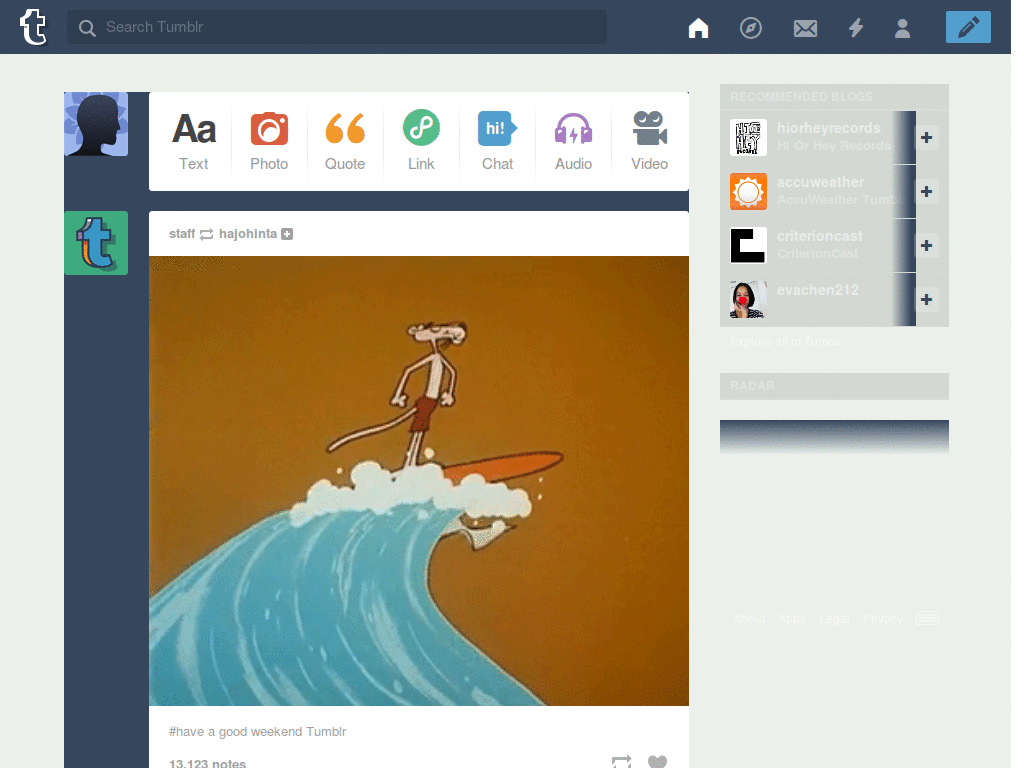Click the hiorheyrecords avatar
Viewport: 1024px width, 768px height.
[x=748, y=137]
